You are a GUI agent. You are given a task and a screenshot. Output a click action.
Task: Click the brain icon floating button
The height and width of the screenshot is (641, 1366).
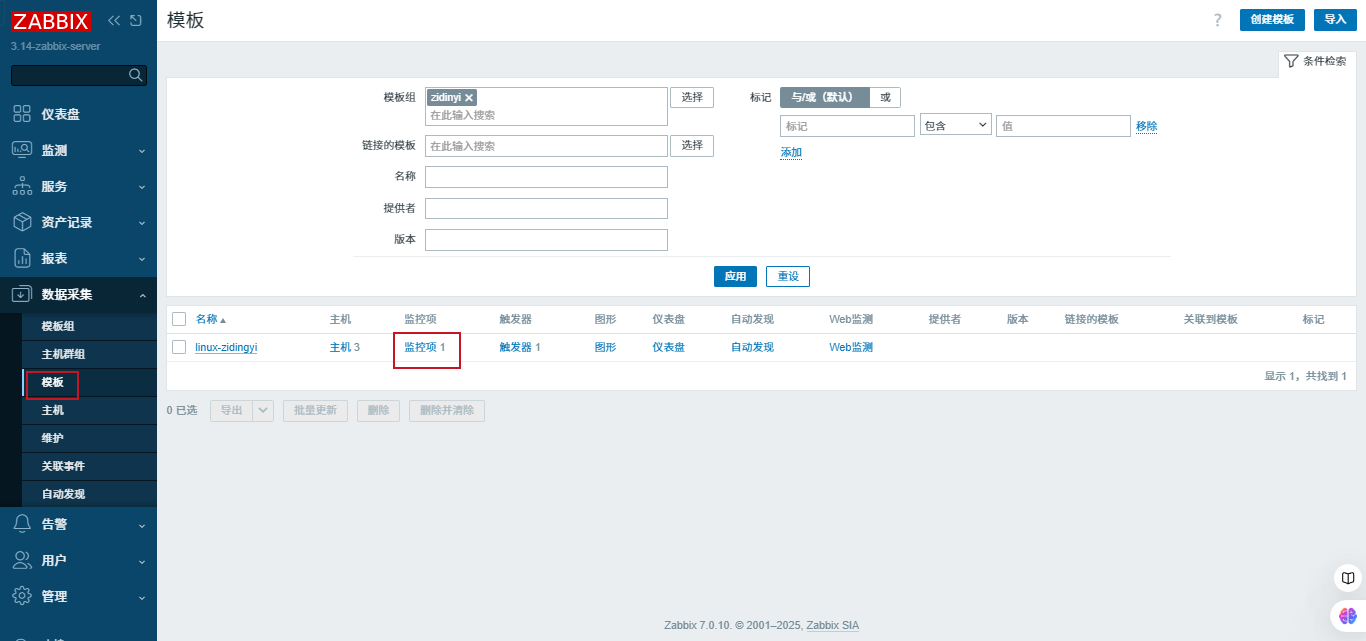point(1348,616)
